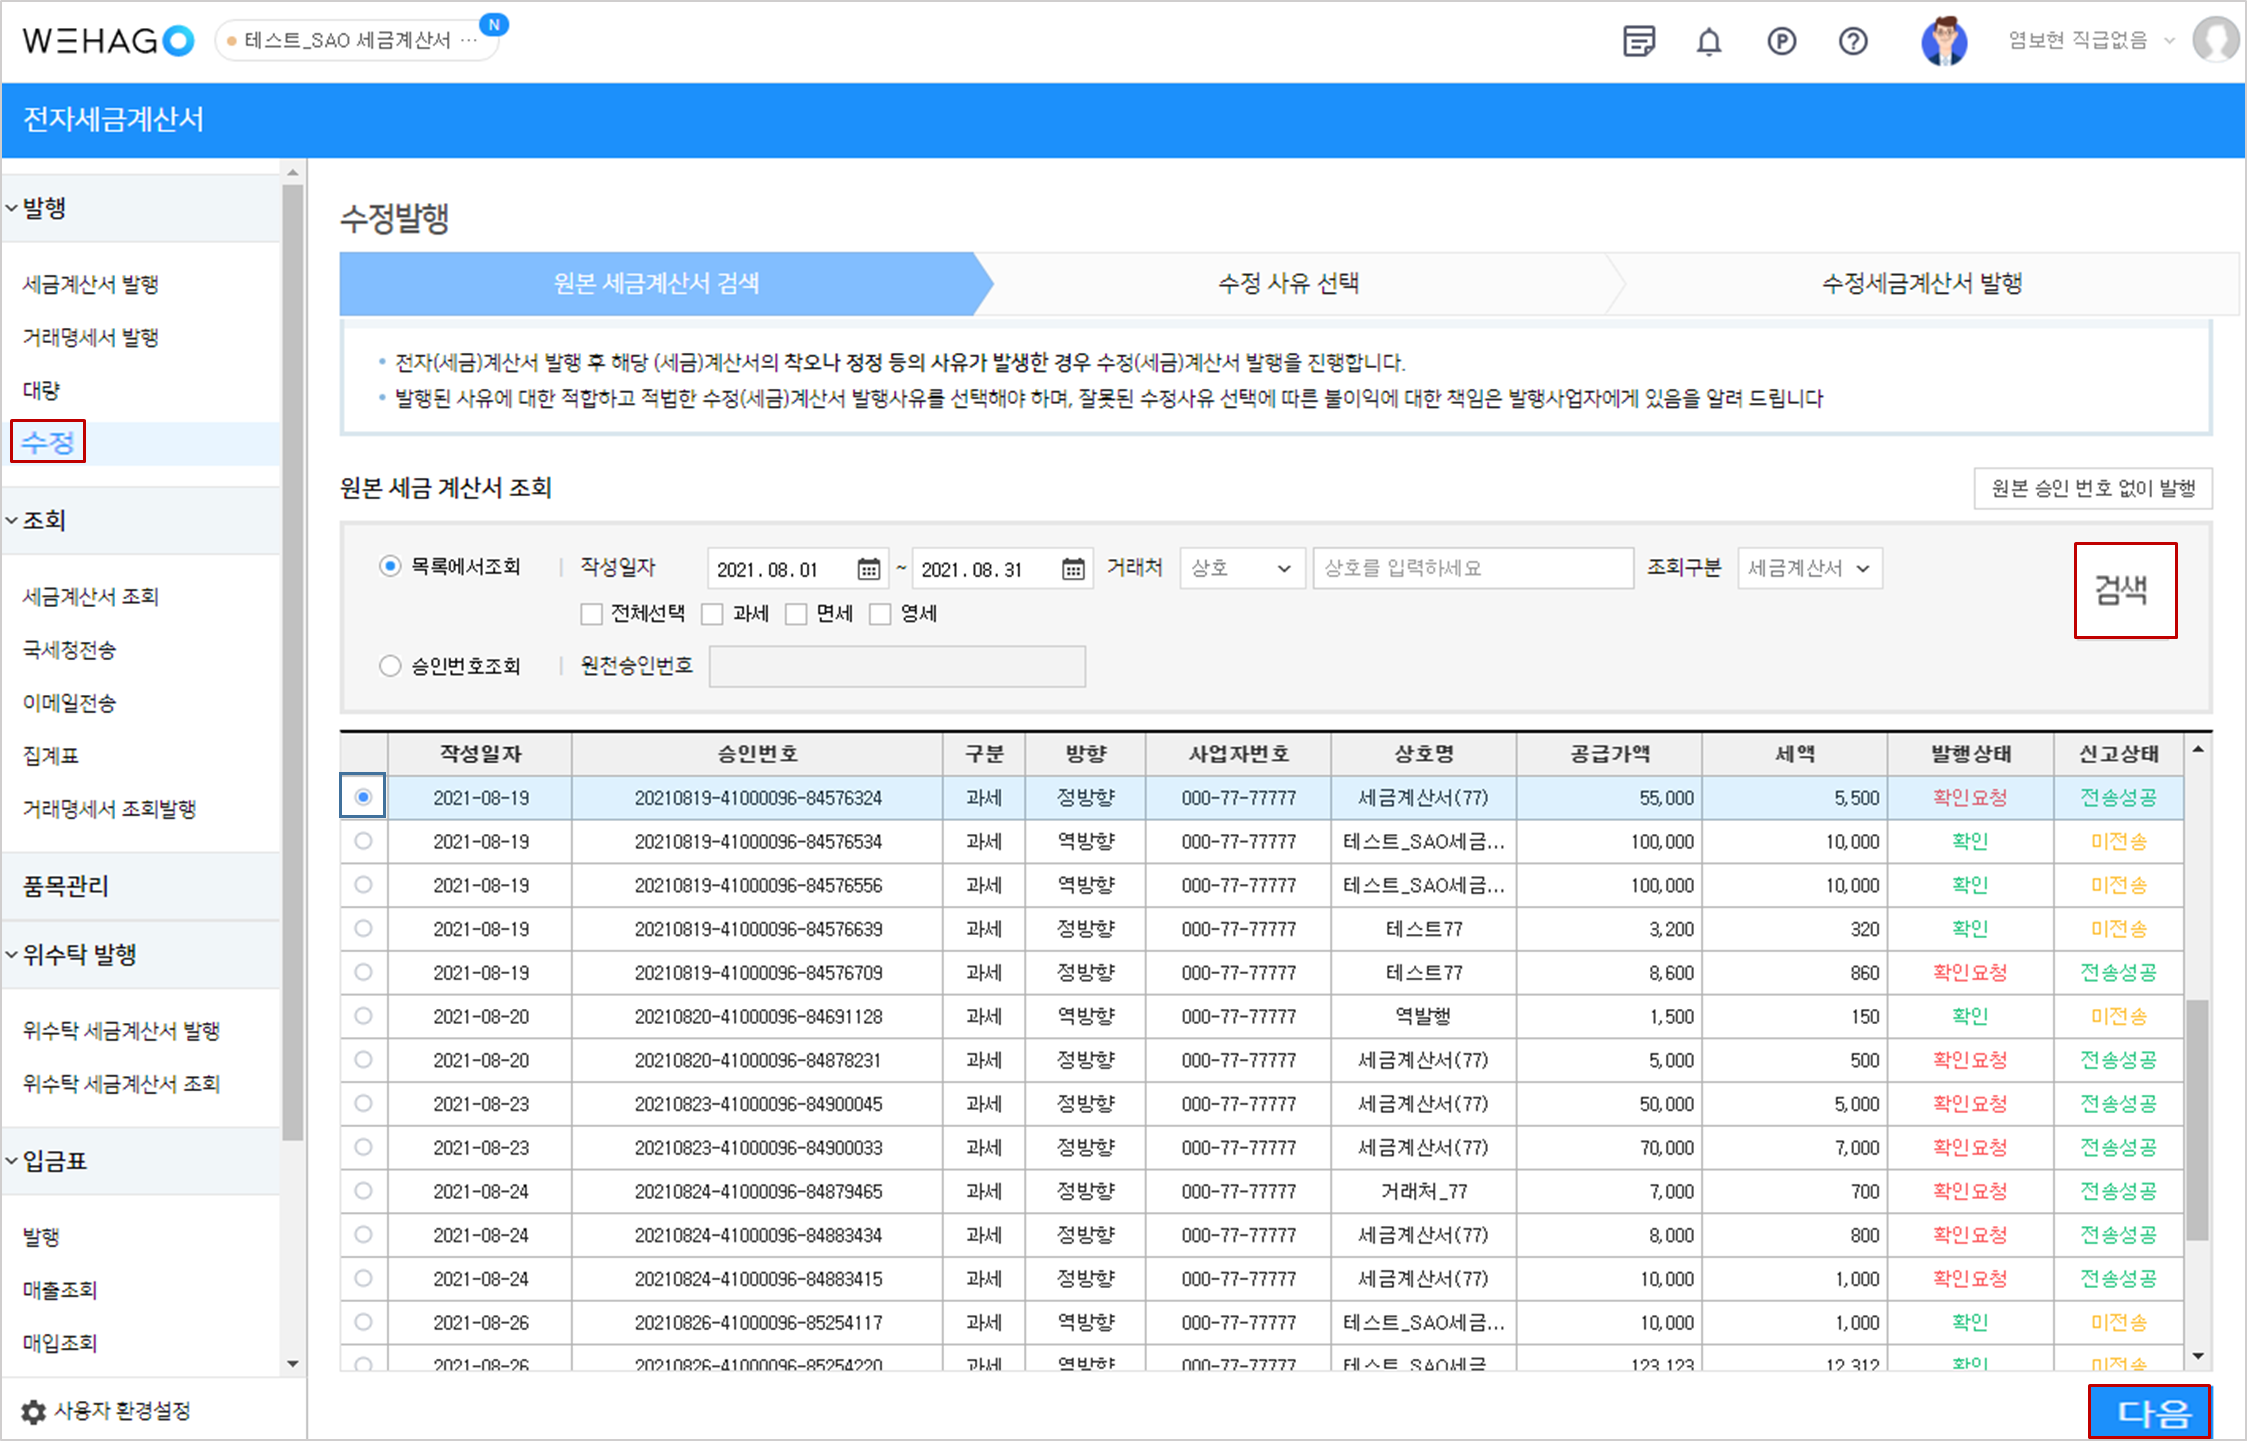Open 세금계산서 조회 in sidebar menu
This screenshot has height=1441, width=2247.
91,597
